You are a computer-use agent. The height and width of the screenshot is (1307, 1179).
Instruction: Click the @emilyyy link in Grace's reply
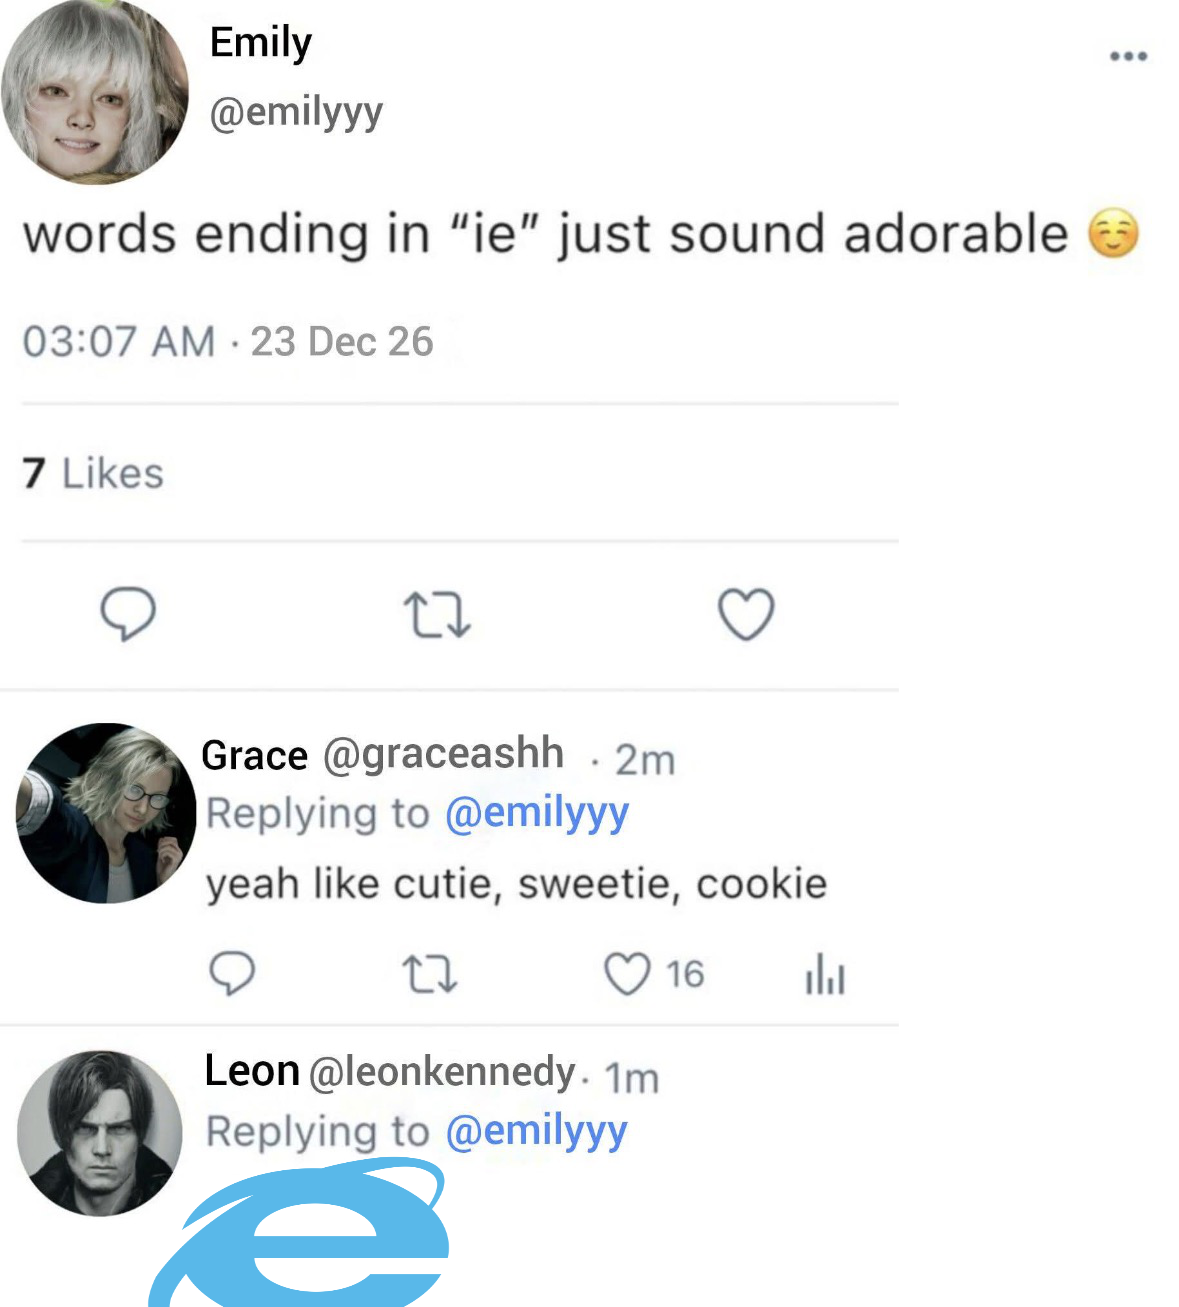pos(536,813)
